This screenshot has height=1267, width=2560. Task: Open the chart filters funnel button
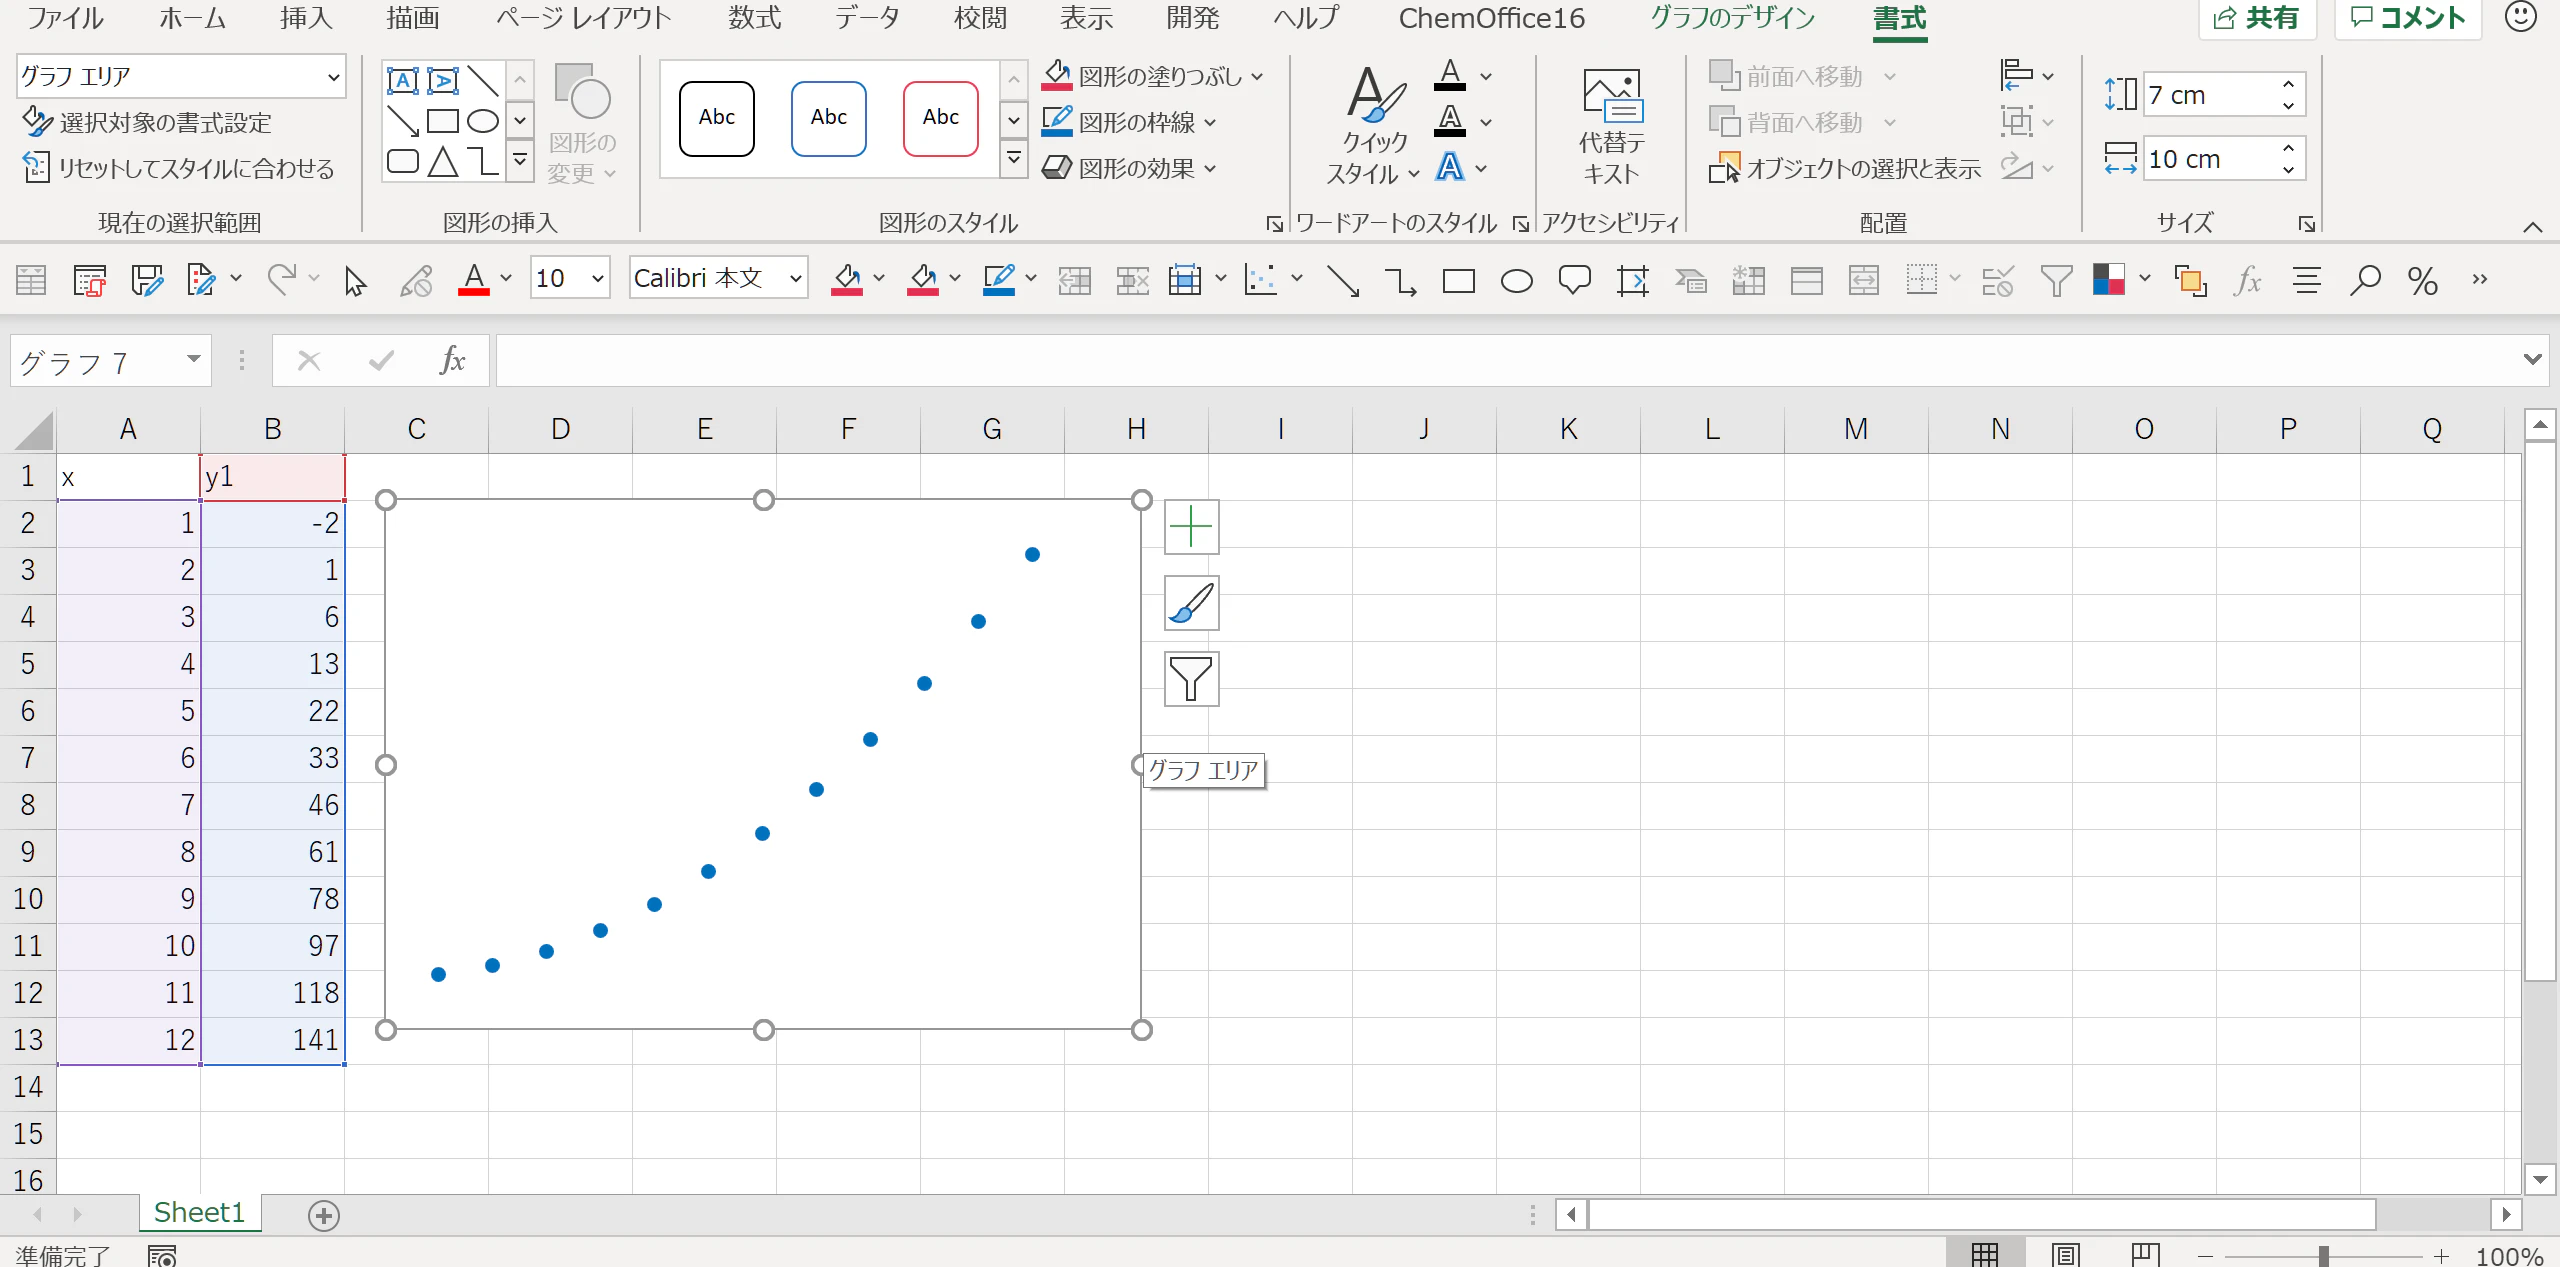[x=1191, y=679]
